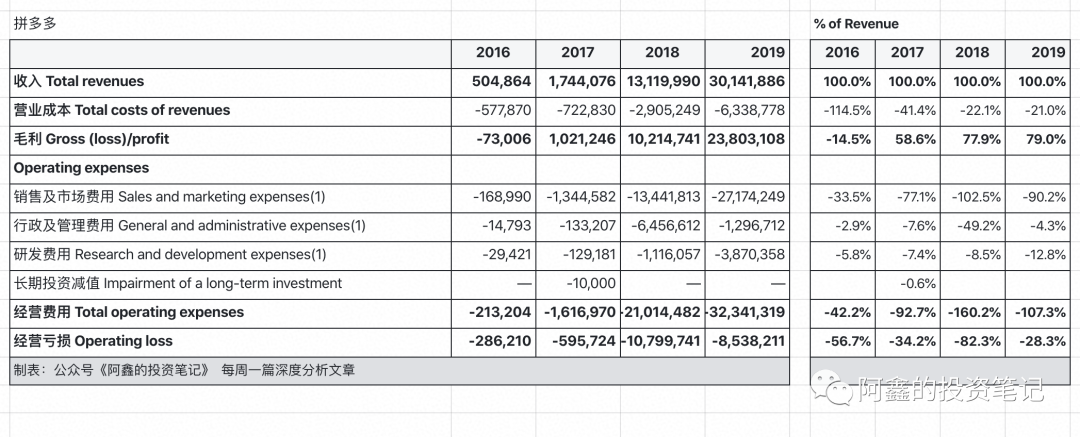
Task: Click gross profit value 10,214,741
Action: [663, 139]
